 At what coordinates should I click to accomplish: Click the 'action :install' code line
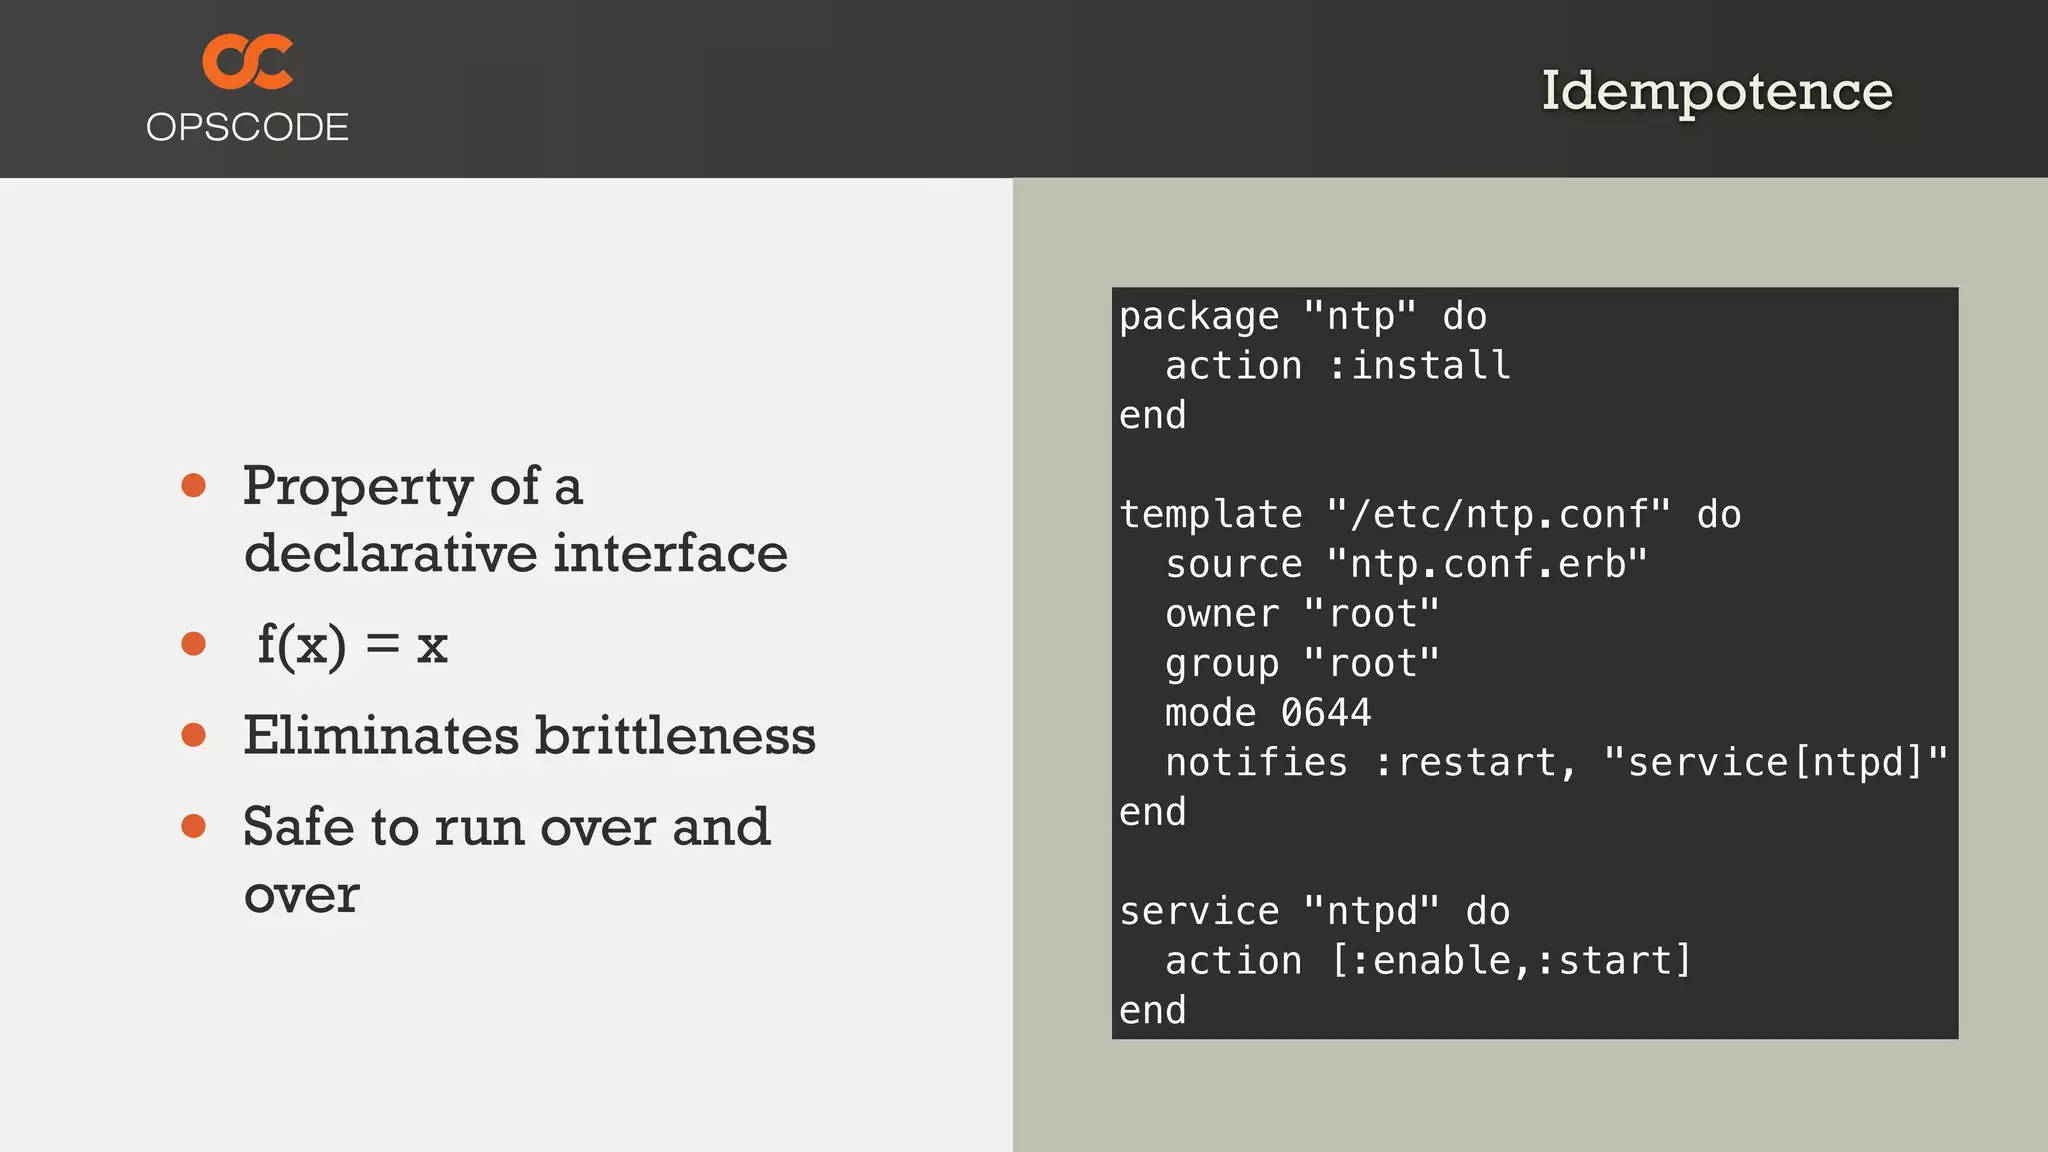pyautogui.click(x=1338, y=366)
